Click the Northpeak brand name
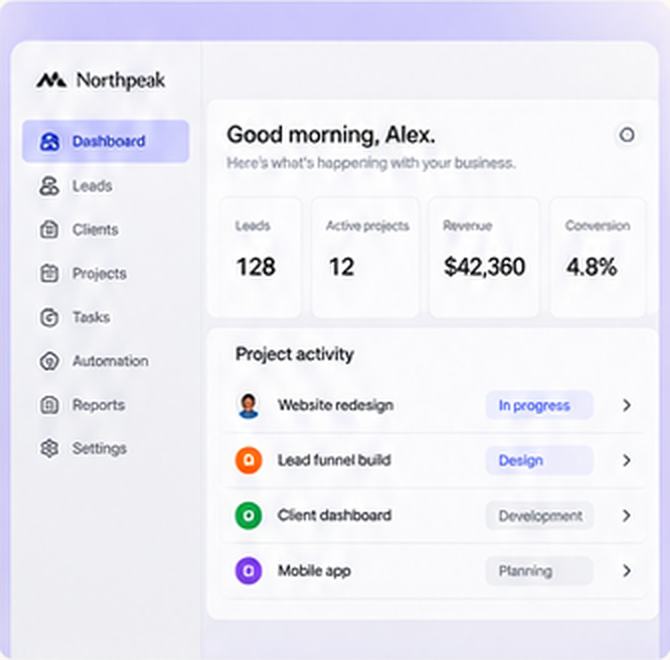The width and height of the screenshot is (670, 660). [120, 81]
